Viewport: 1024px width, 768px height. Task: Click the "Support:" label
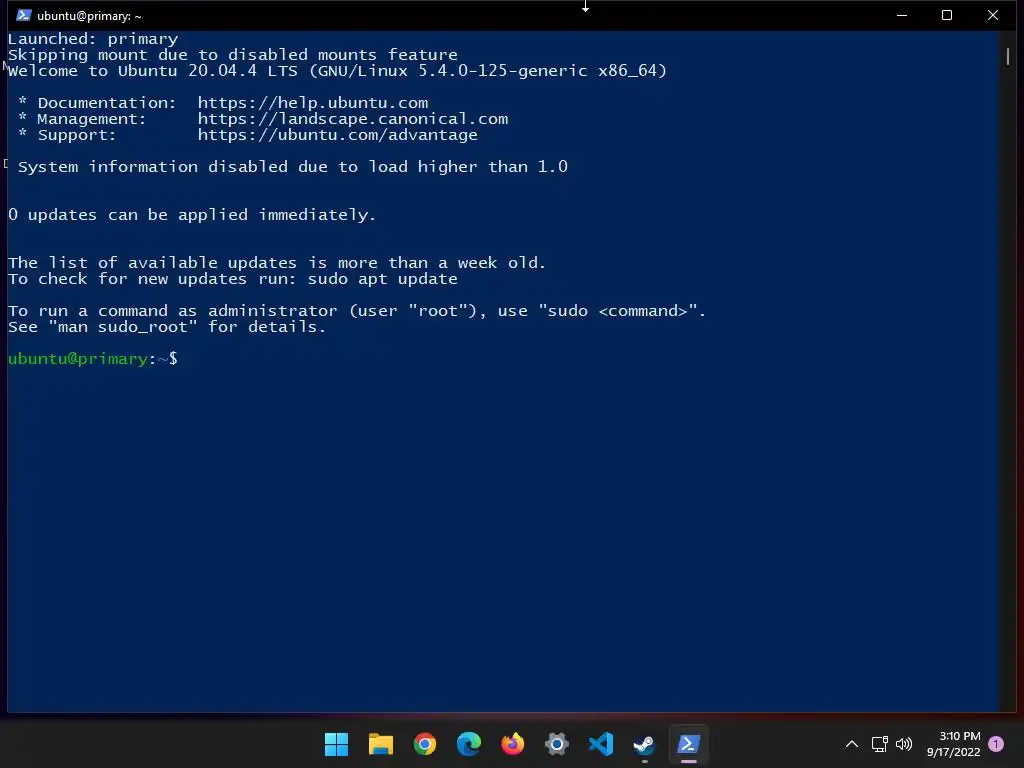[x=77, y=135]
